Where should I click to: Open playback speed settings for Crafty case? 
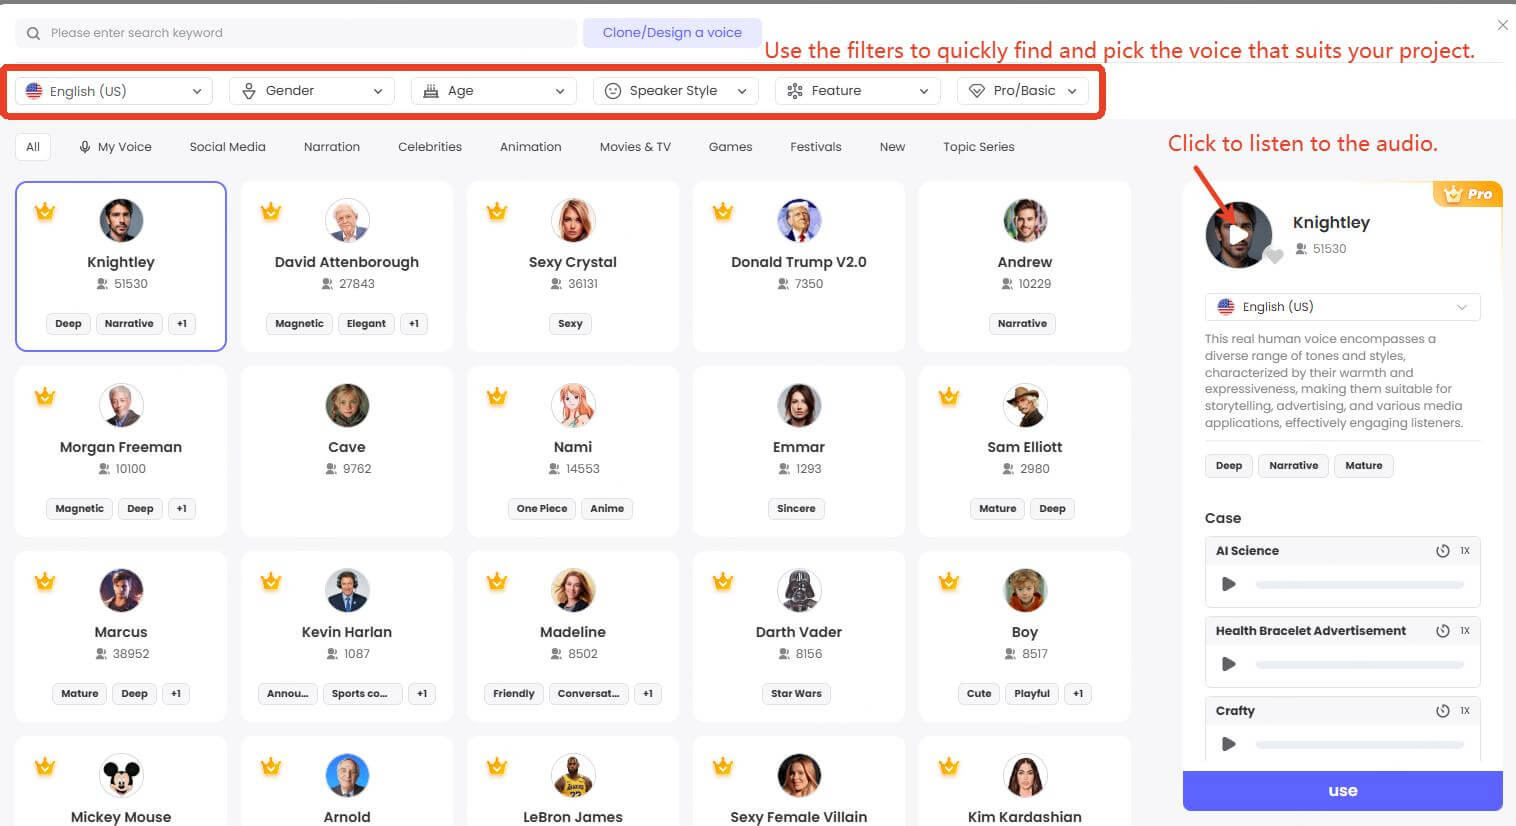point(1442,710)
